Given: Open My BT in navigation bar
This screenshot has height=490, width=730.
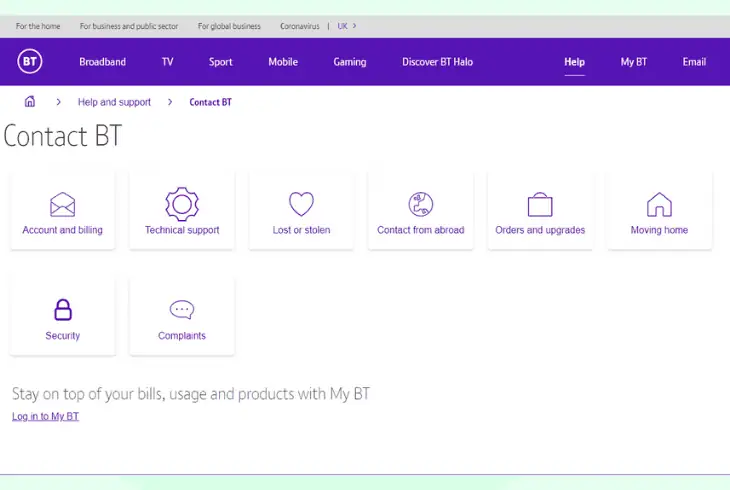Looking at the screenshot, I should pyautogui.click(x=634, y=62).
